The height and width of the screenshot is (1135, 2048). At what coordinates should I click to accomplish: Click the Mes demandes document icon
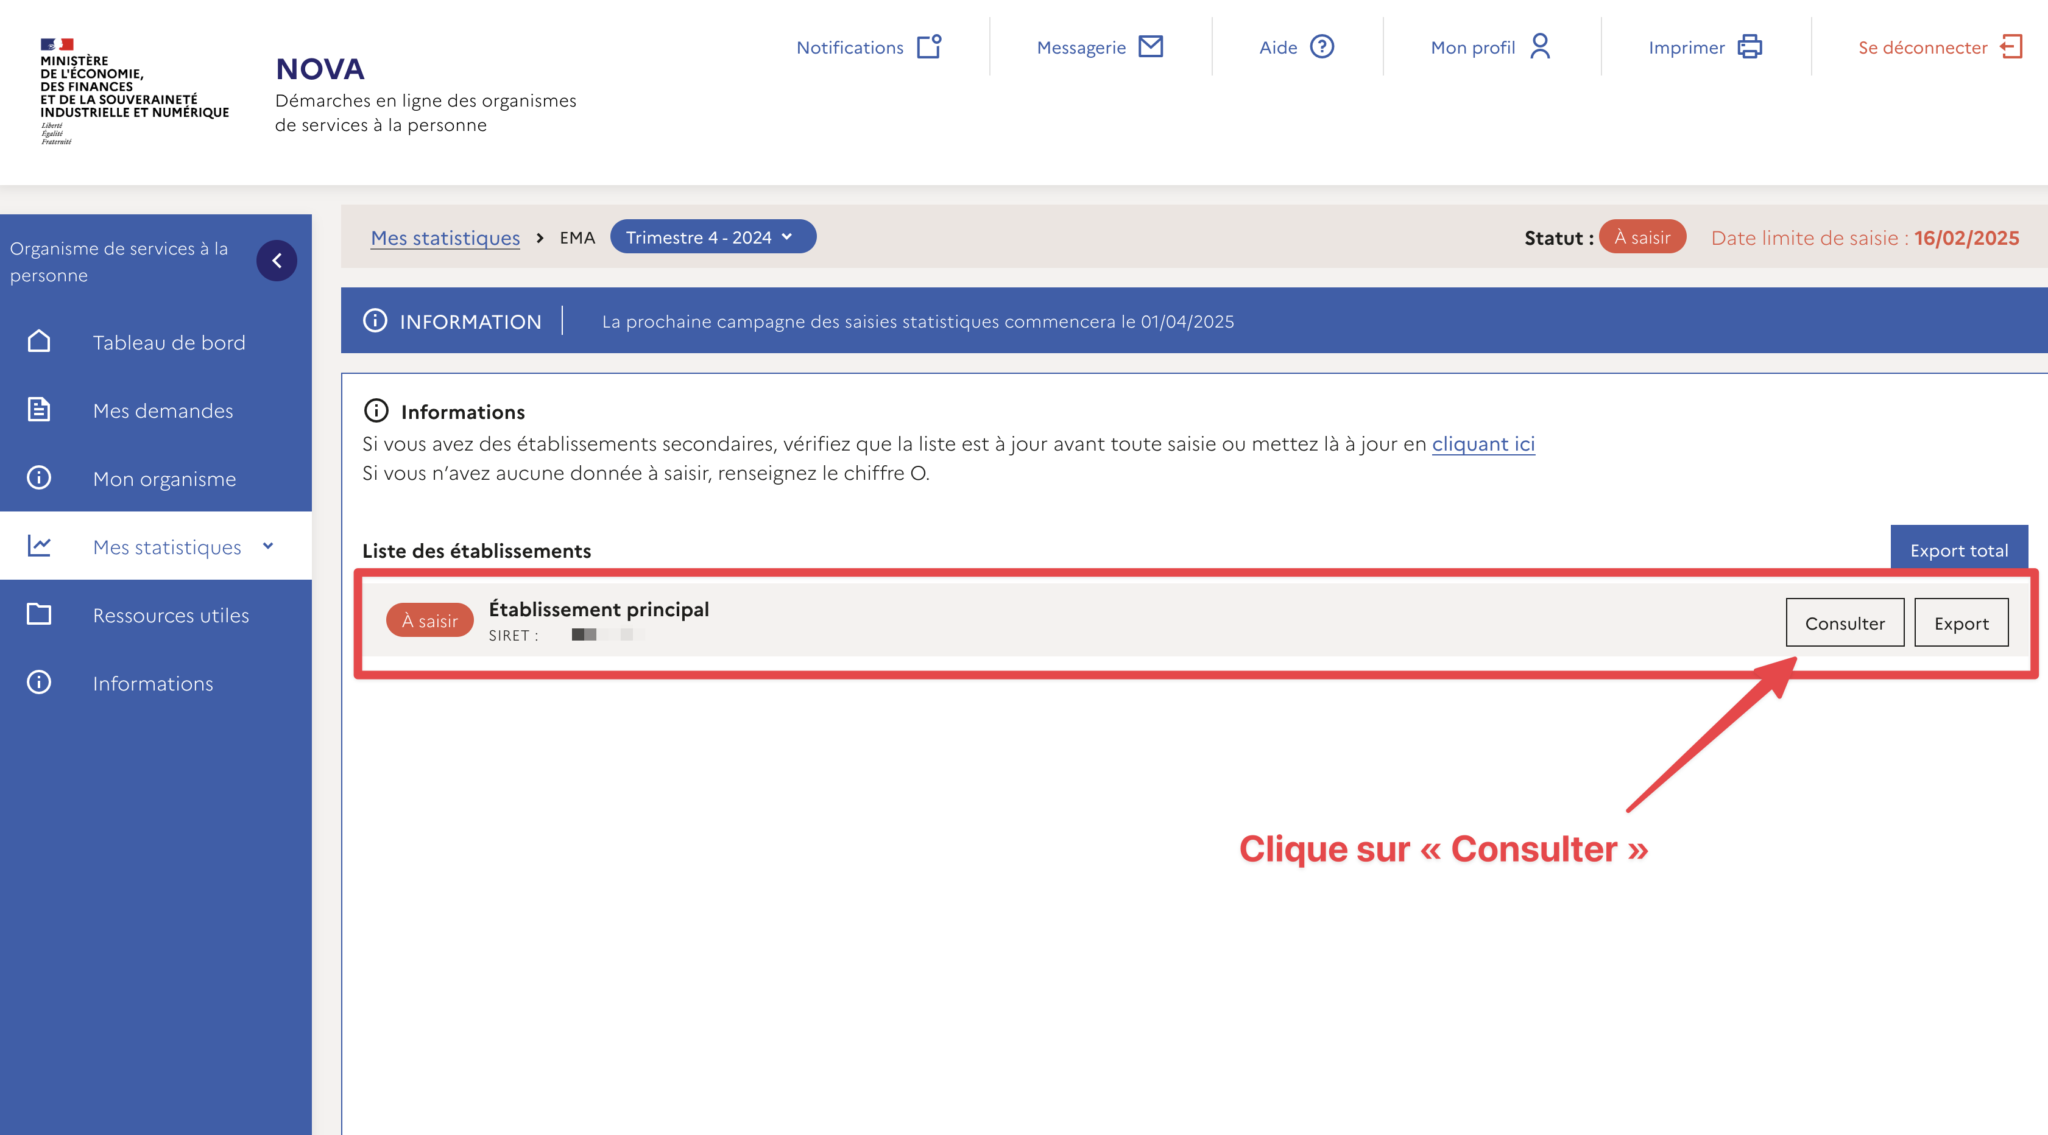coord(39,409)
